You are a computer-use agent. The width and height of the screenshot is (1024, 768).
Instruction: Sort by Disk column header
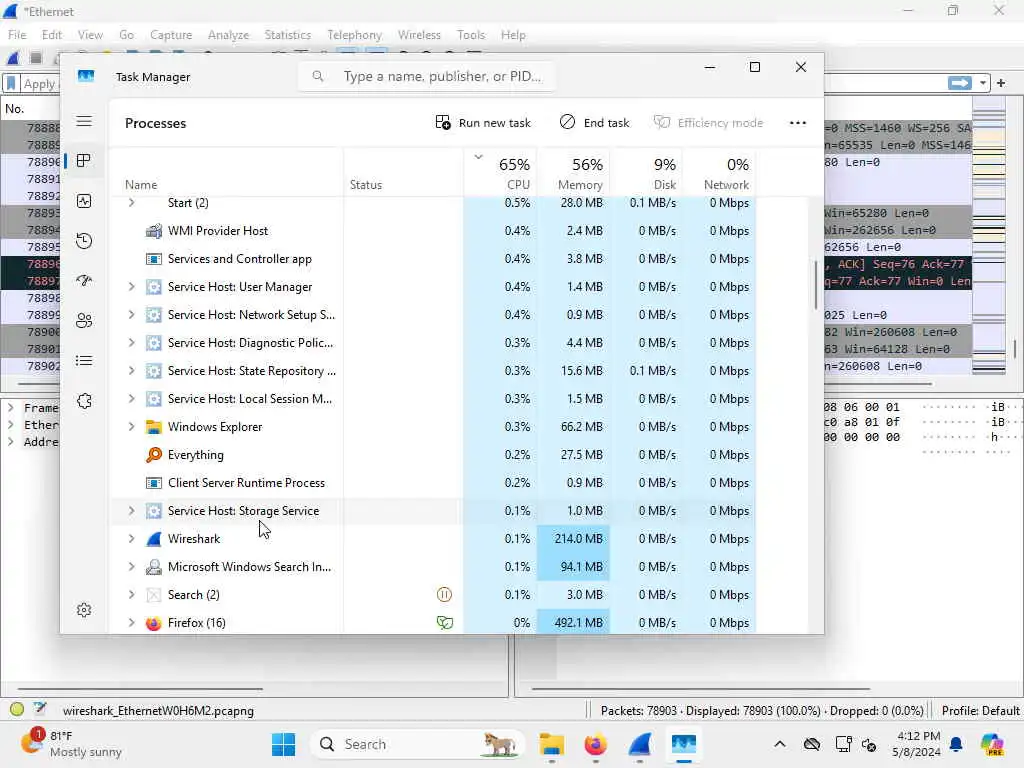(647, 173)
